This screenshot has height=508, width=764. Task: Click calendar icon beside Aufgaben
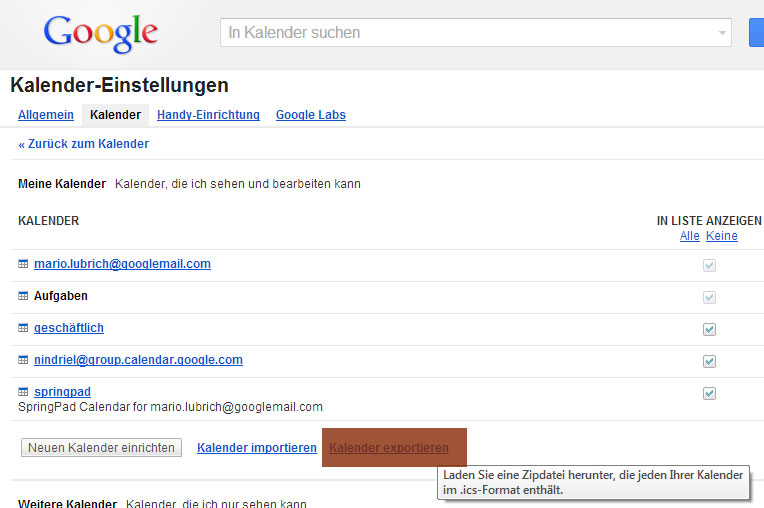click(23, 296)
